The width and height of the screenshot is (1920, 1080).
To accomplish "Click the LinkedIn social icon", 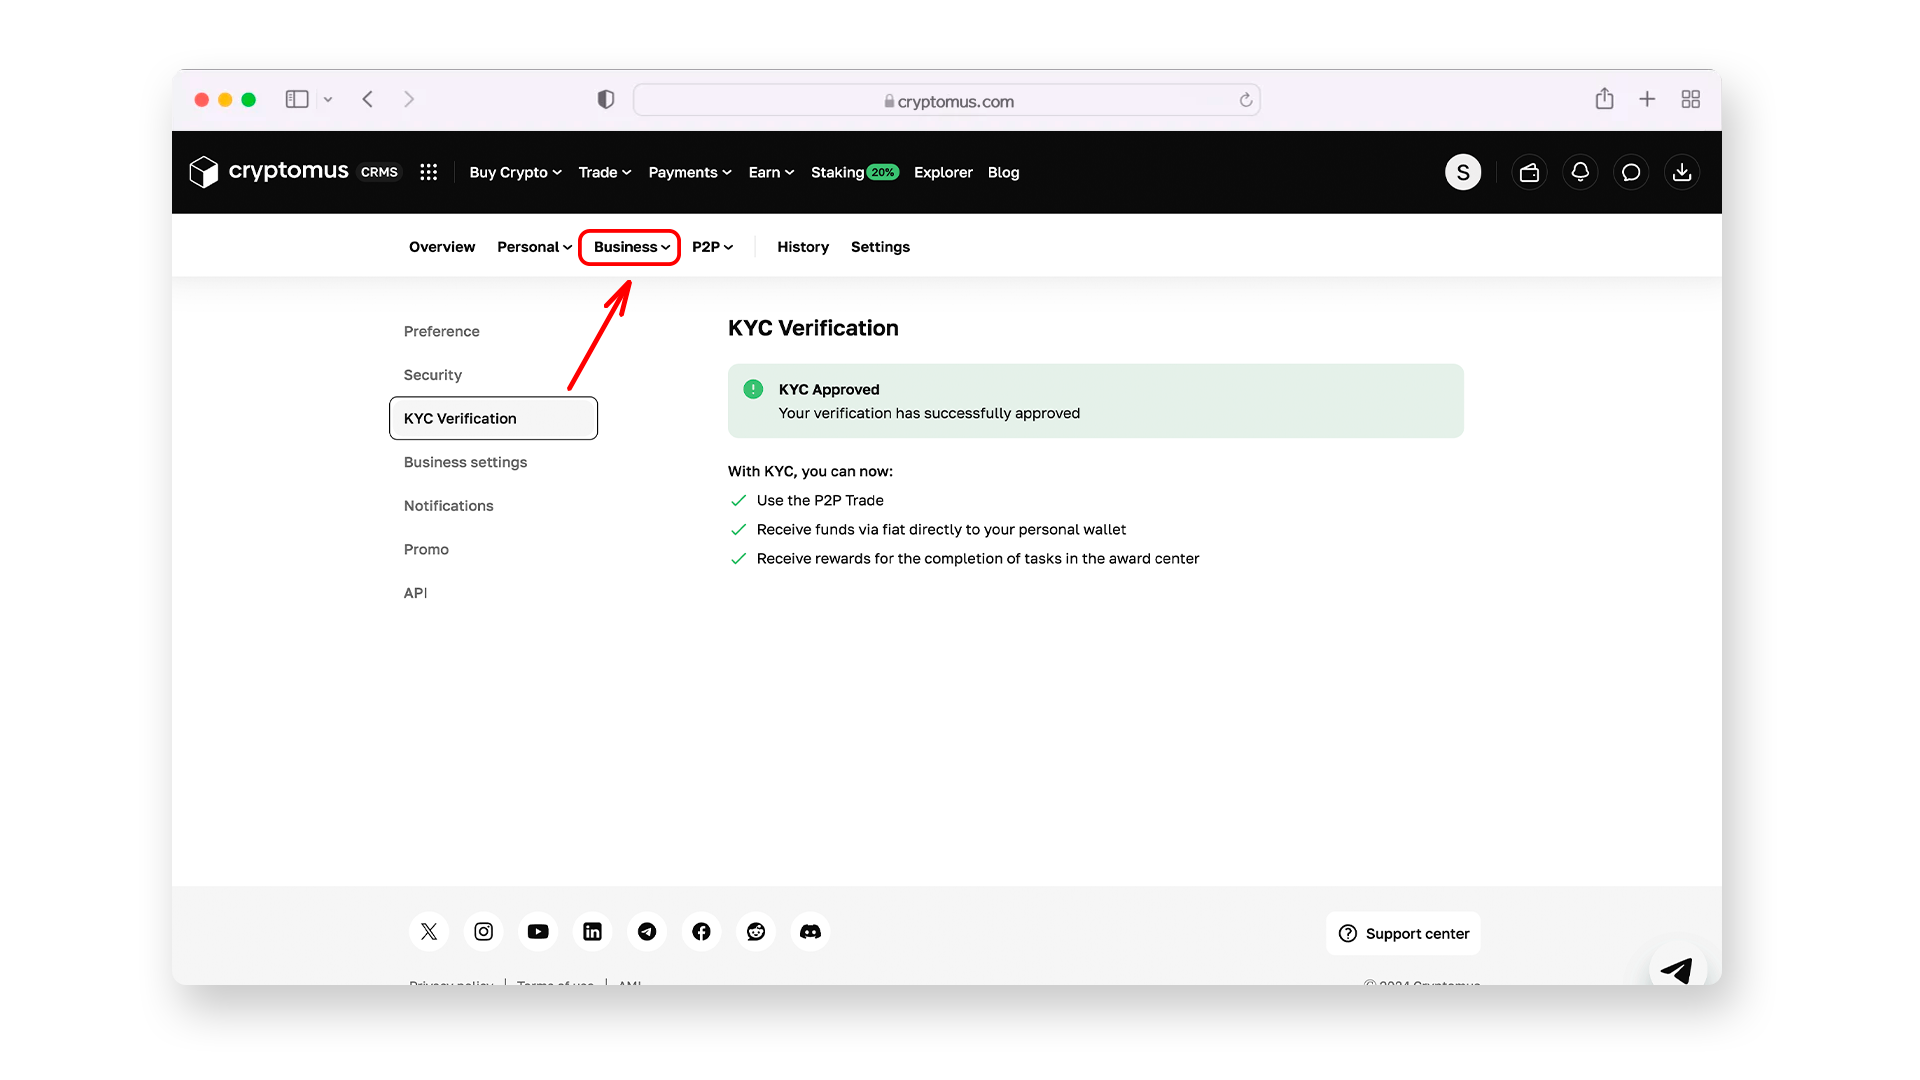I will coord(592,932).
